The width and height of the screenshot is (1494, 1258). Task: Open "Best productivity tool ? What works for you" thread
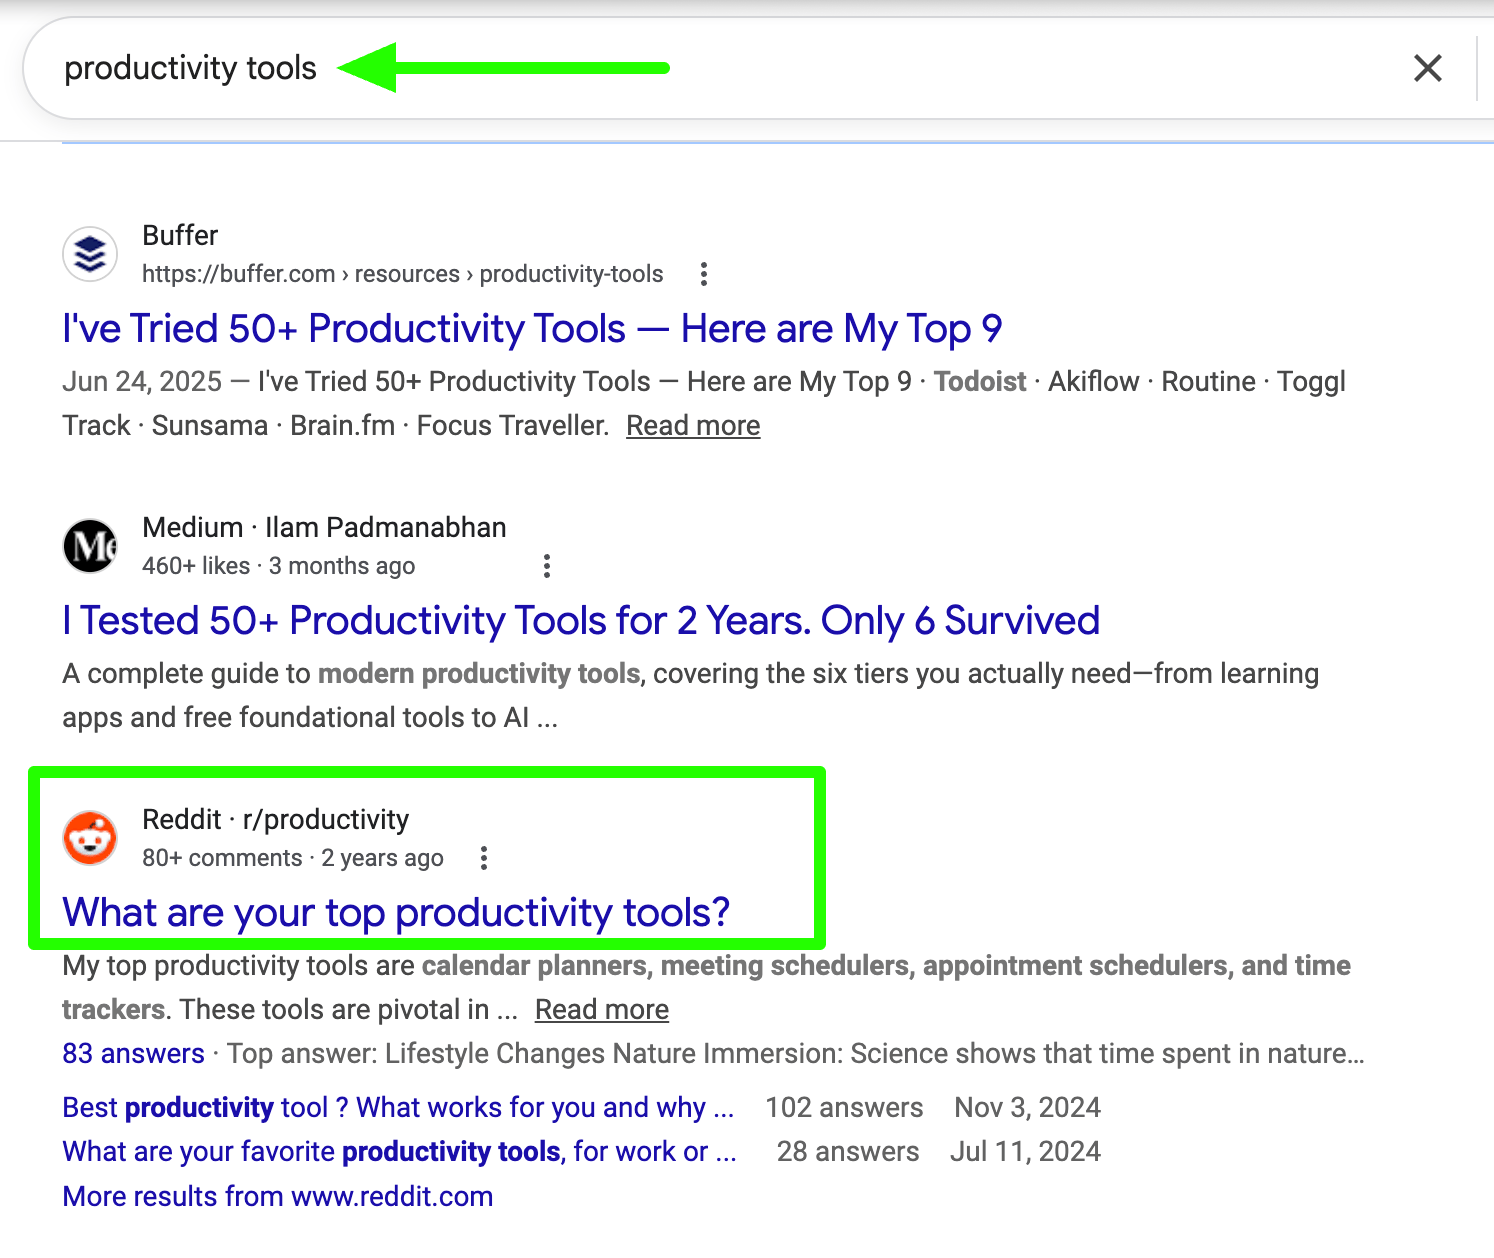pos(398,1108)
